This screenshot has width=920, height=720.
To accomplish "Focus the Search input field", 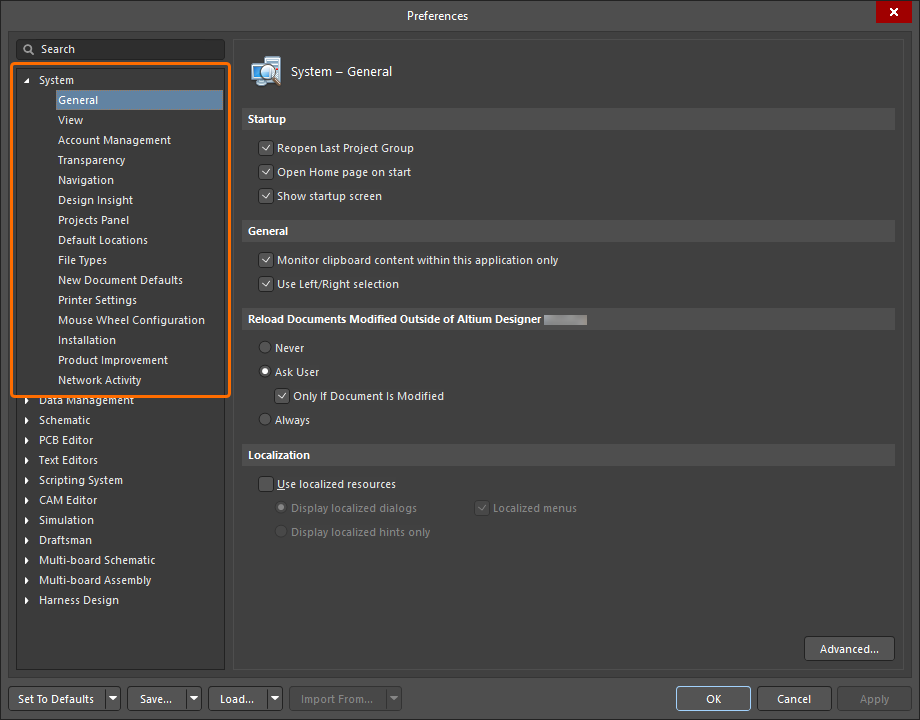I will [x=120, y=49].
